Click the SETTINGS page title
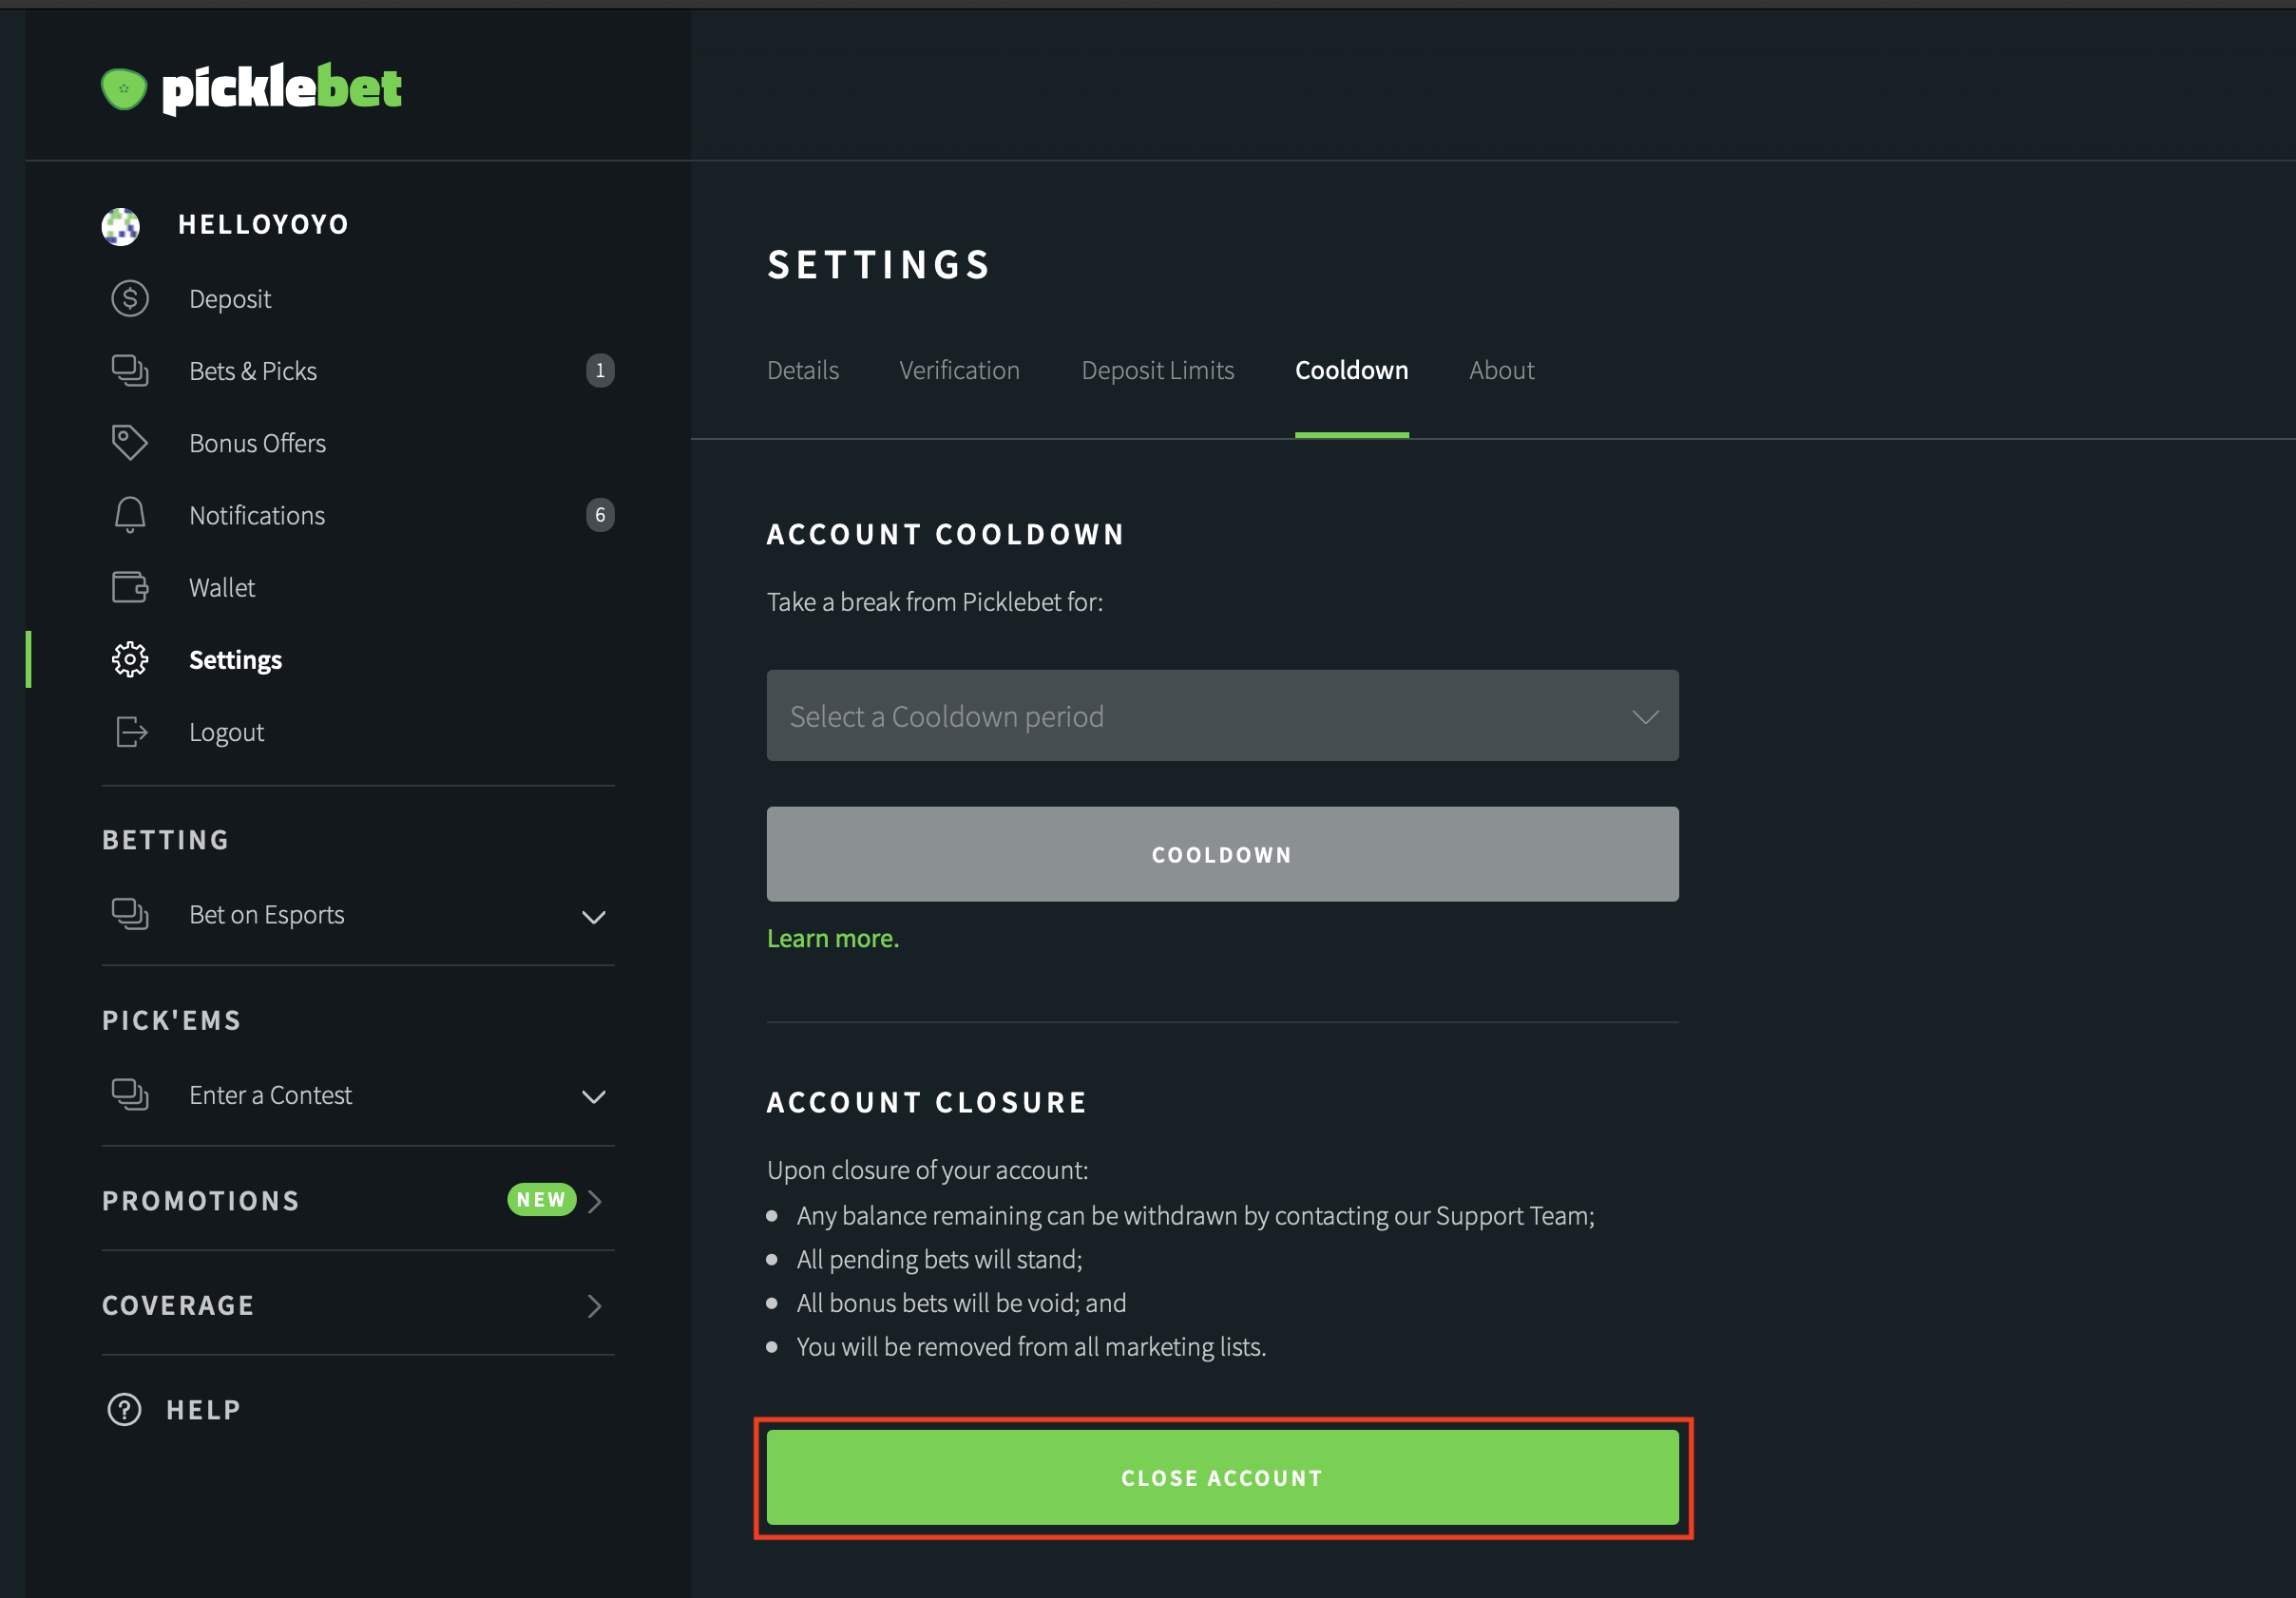 (879, 265)
